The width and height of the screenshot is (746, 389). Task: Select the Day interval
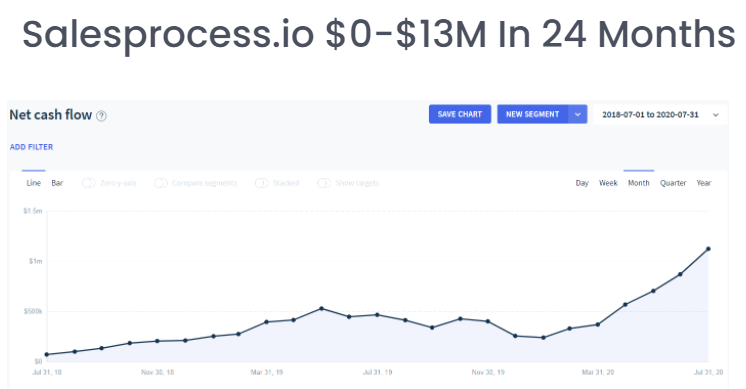click(x=582, y=183)
